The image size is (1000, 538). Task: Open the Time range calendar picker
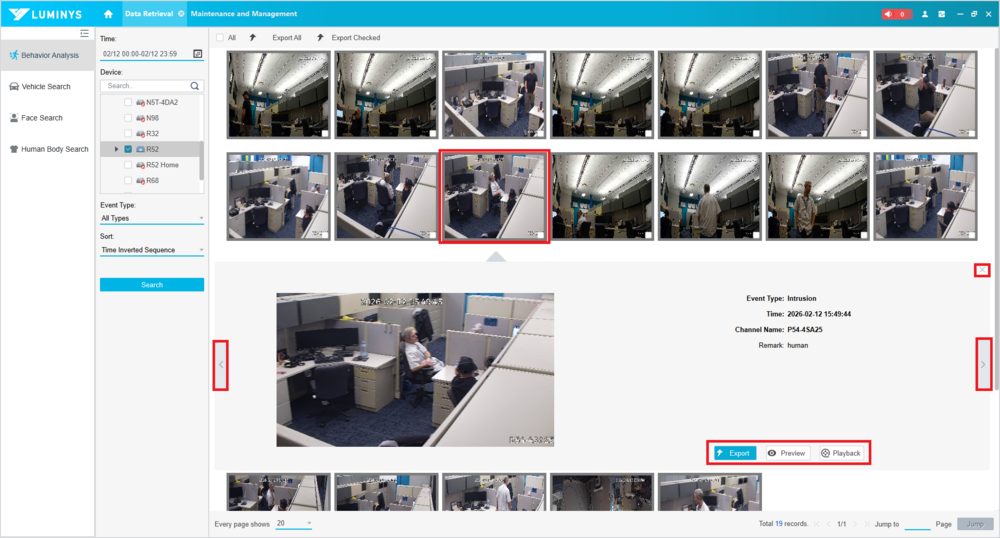click(x=197, y=53)
